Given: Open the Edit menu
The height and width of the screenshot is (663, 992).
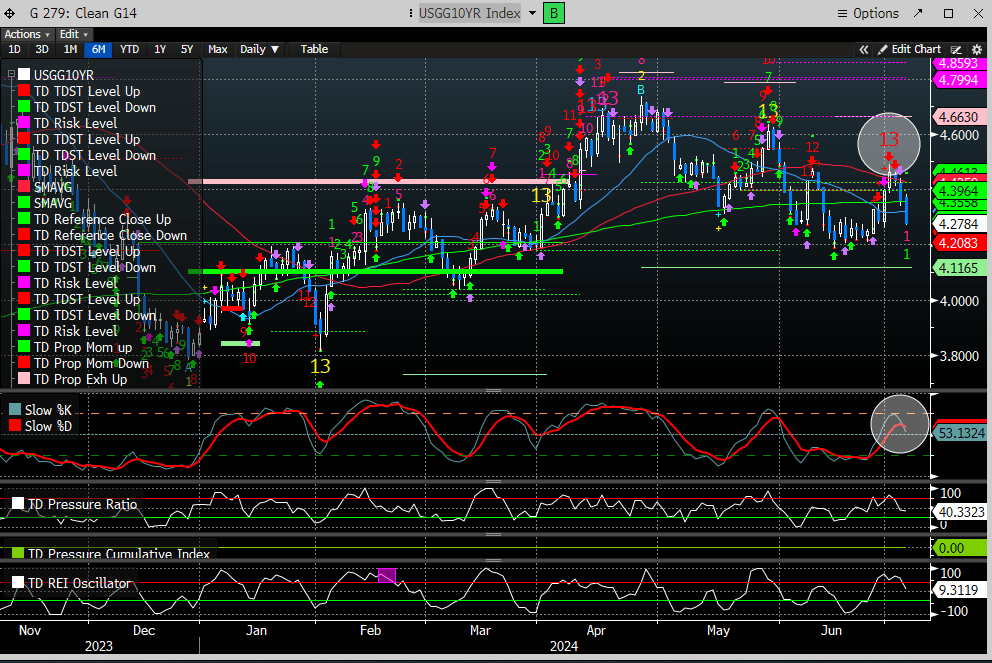Looking at the screenshot, I should 73,34.
